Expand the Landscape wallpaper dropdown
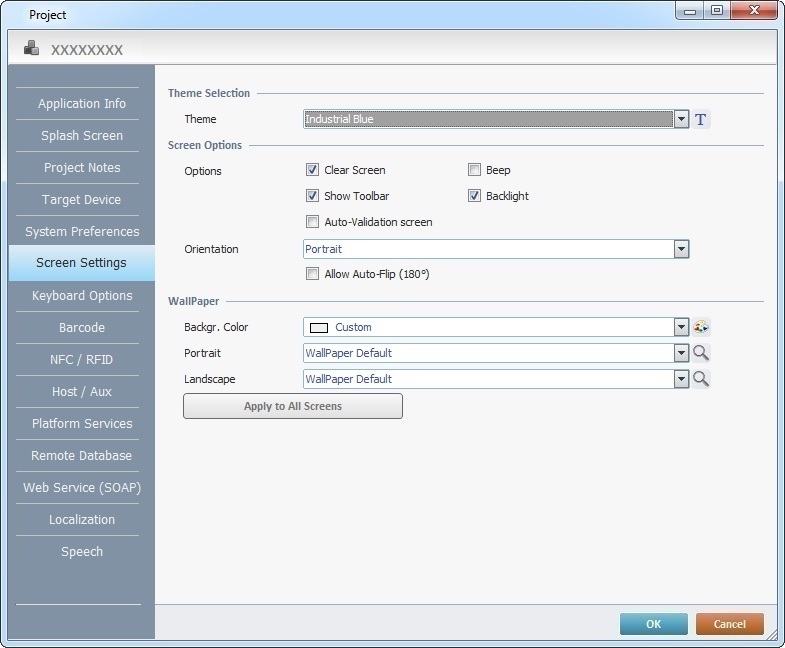 [681, 379]
